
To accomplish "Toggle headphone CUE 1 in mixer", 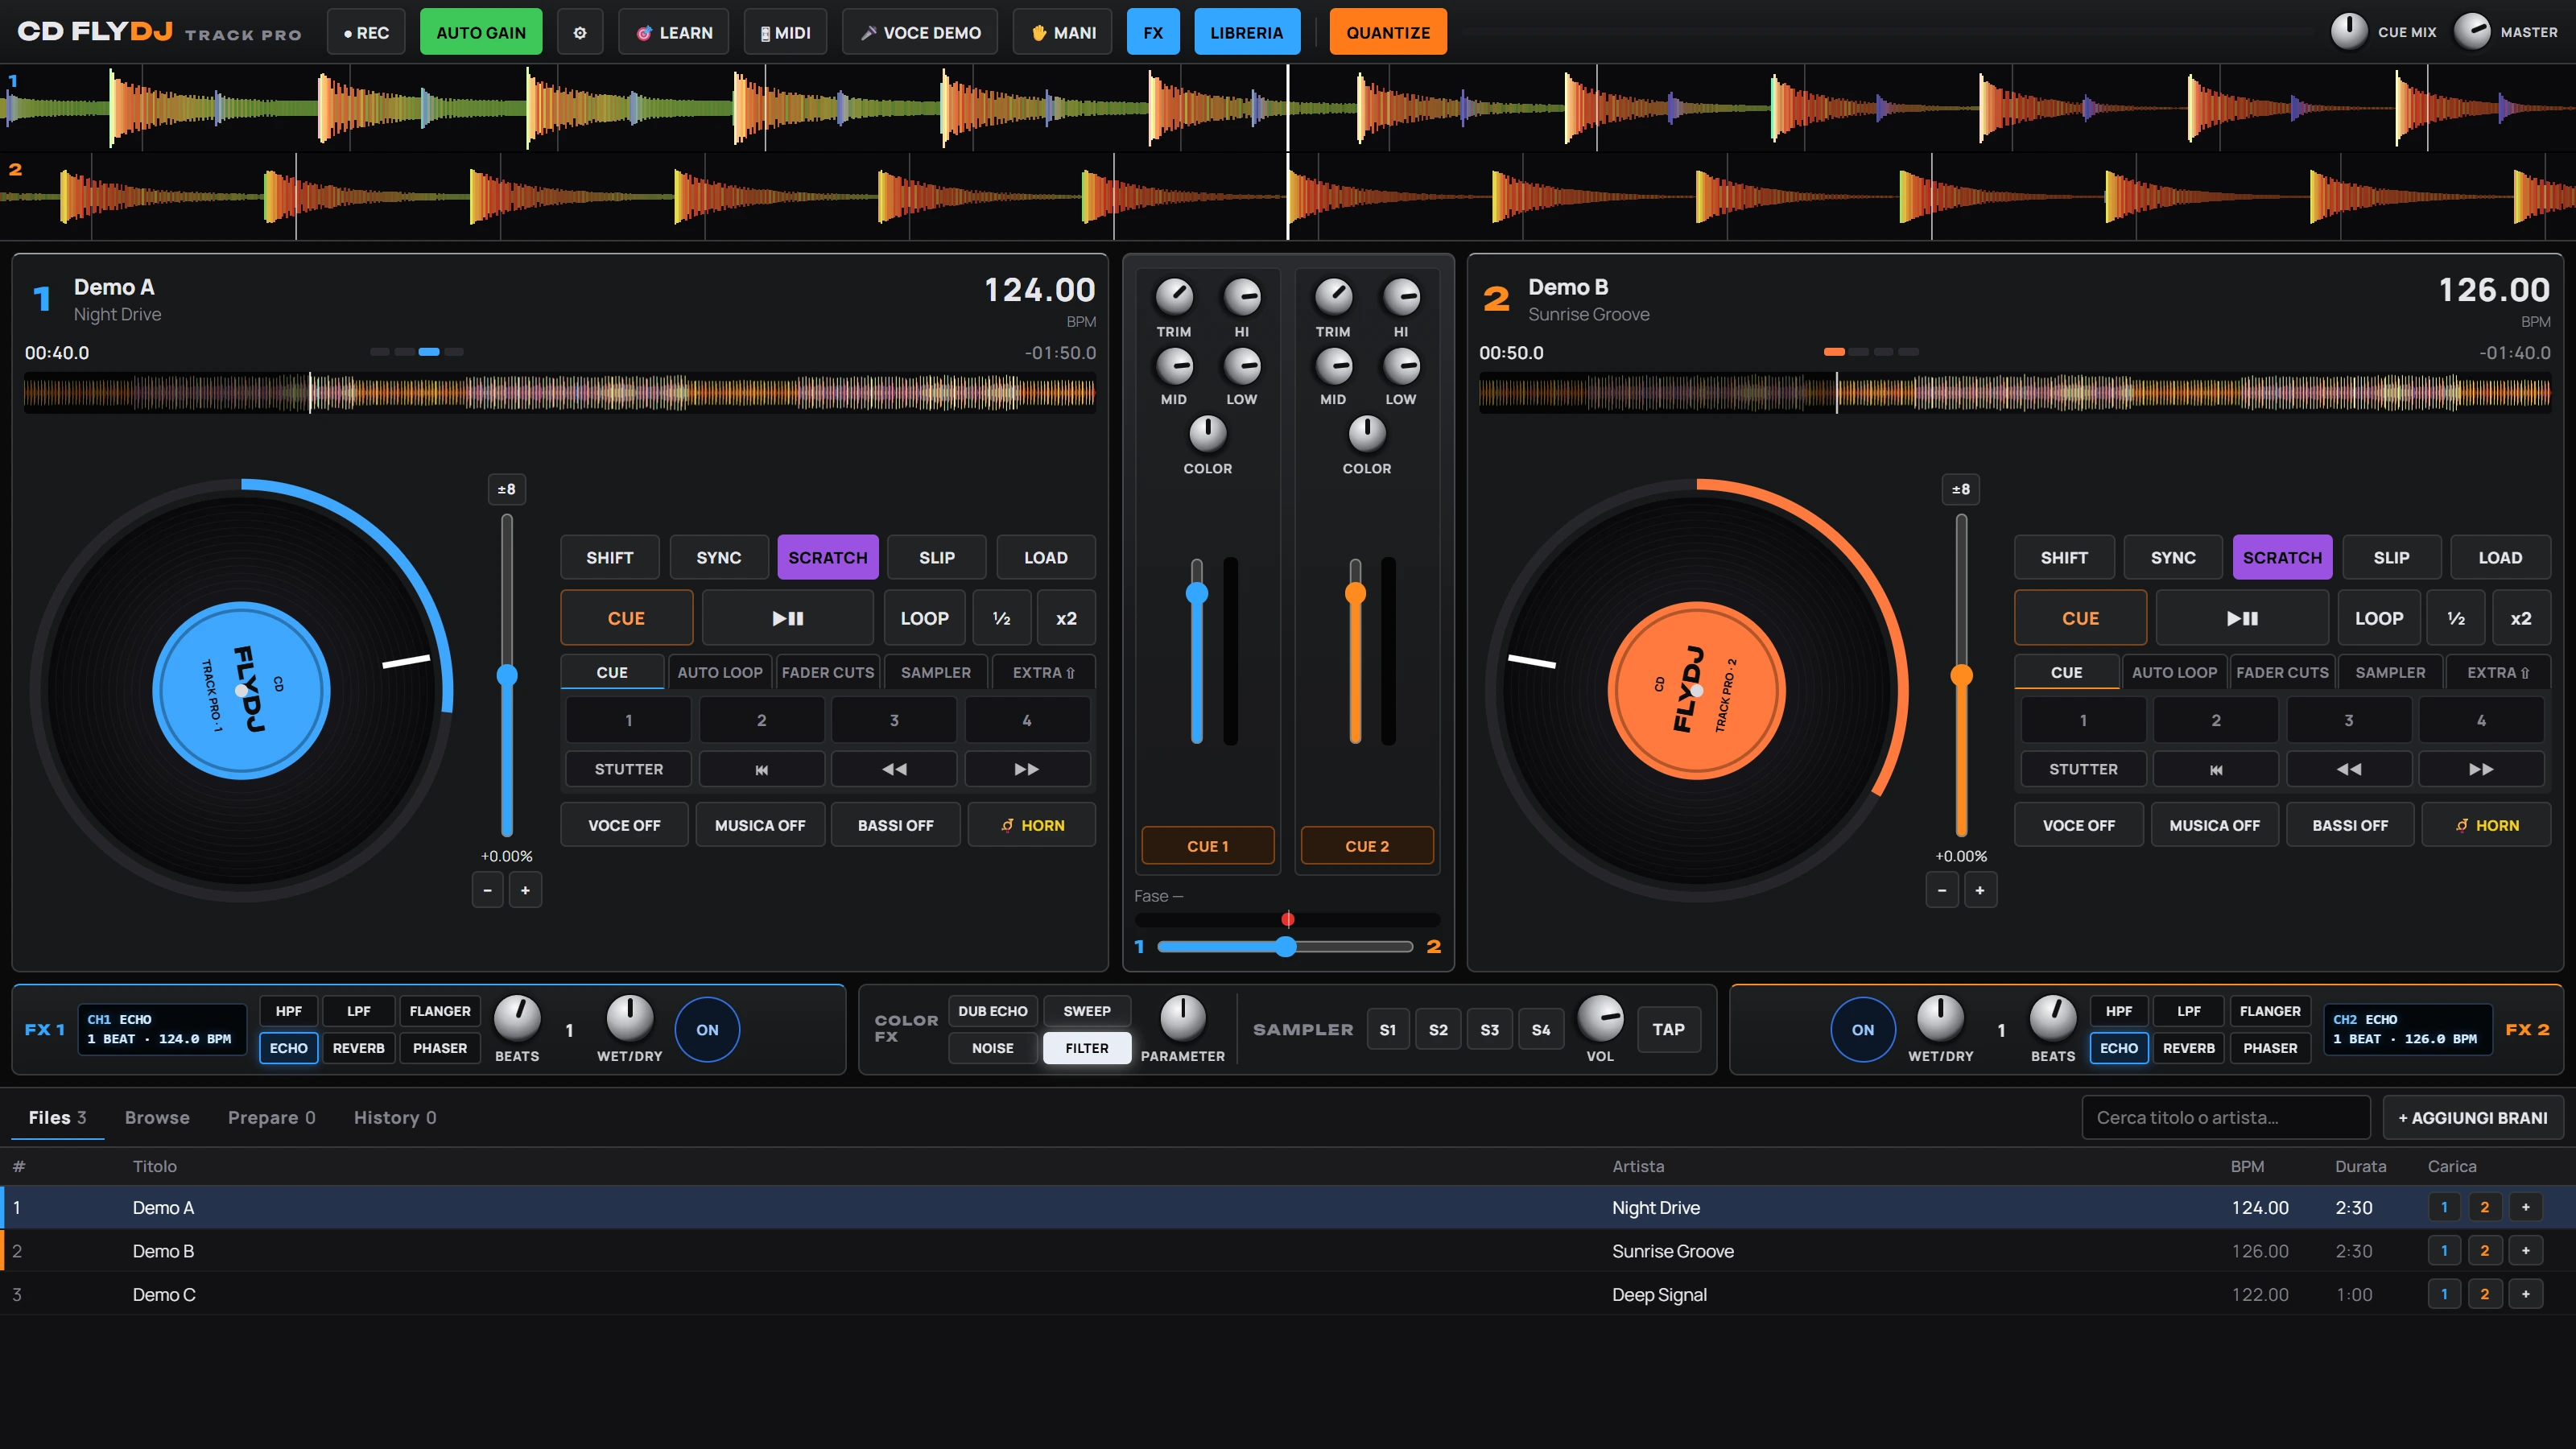I will tap(1207, 846).
